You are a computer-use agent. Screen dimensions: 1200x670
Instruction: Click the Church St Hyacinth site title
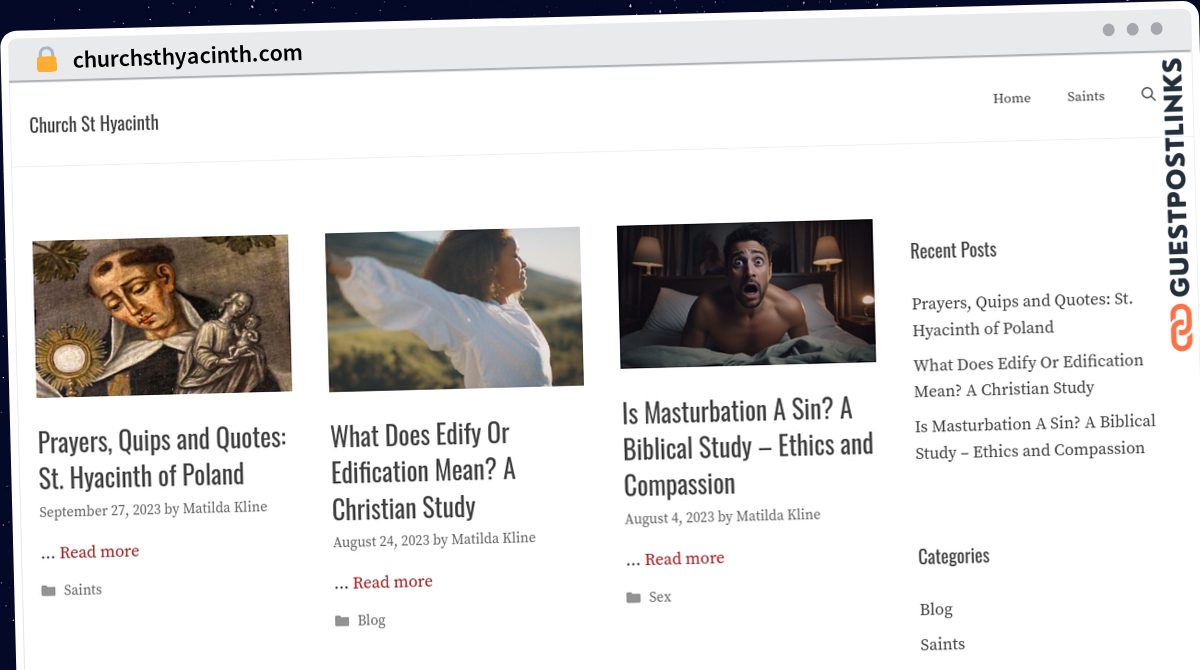click(x=94, y=124)
